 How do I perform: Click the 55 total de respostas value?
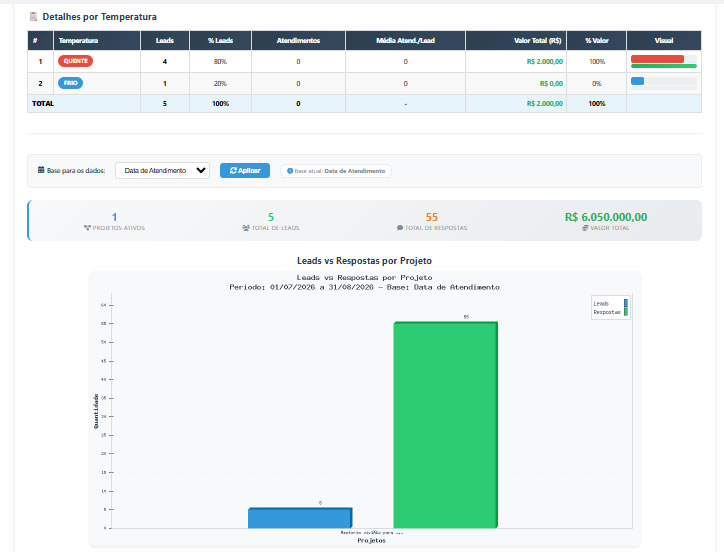[x=432, y=217]
